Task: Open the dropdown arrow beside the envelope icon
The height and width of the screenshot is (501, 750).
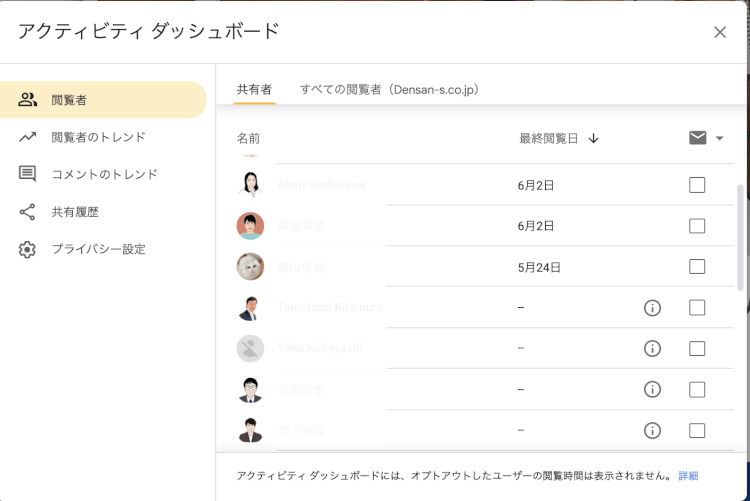Action: (x=719, y=138)
